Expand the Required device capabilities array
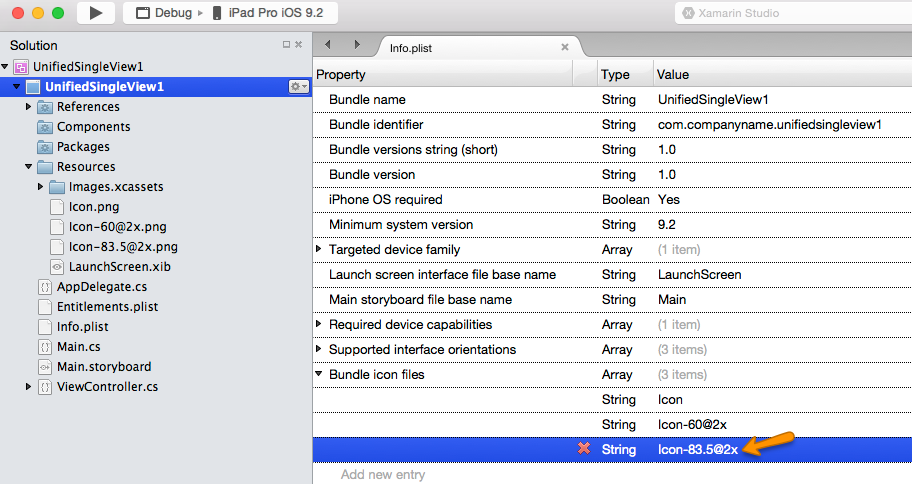Viewport: 912px width, 484px height. click(x=318, y=323)
